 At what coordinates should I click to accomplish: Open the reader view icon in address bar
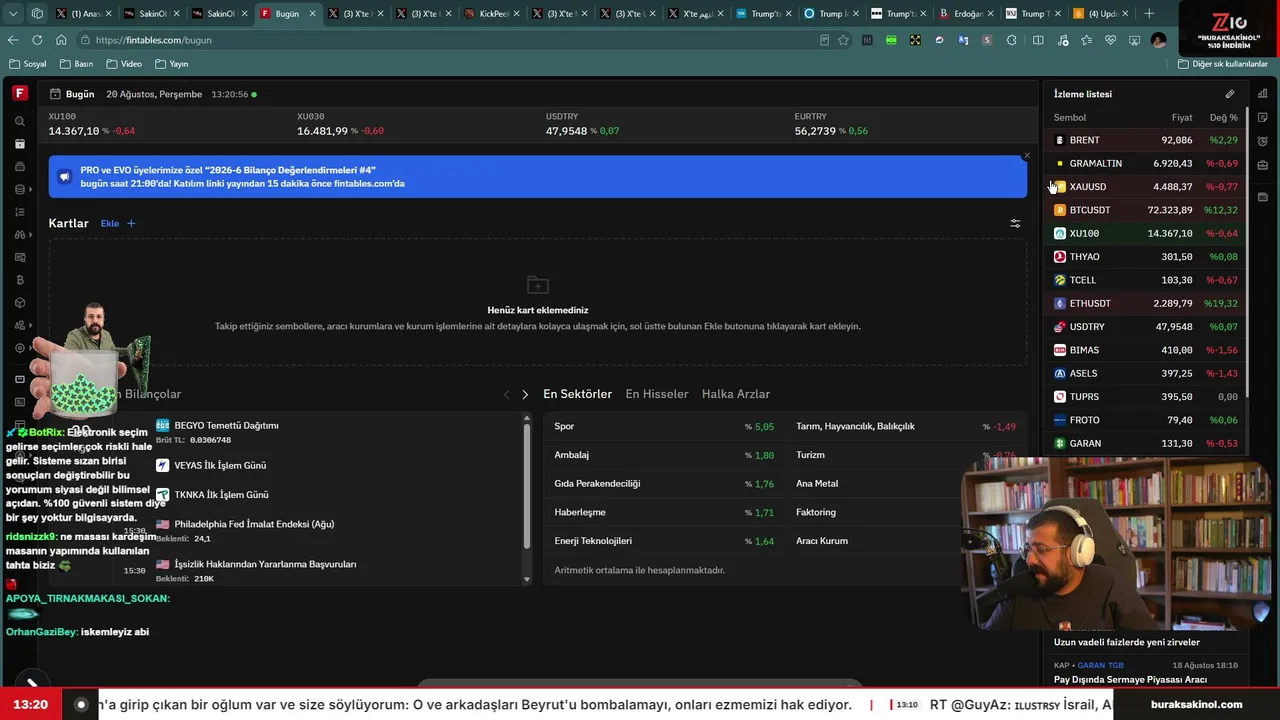pos(824,40)
